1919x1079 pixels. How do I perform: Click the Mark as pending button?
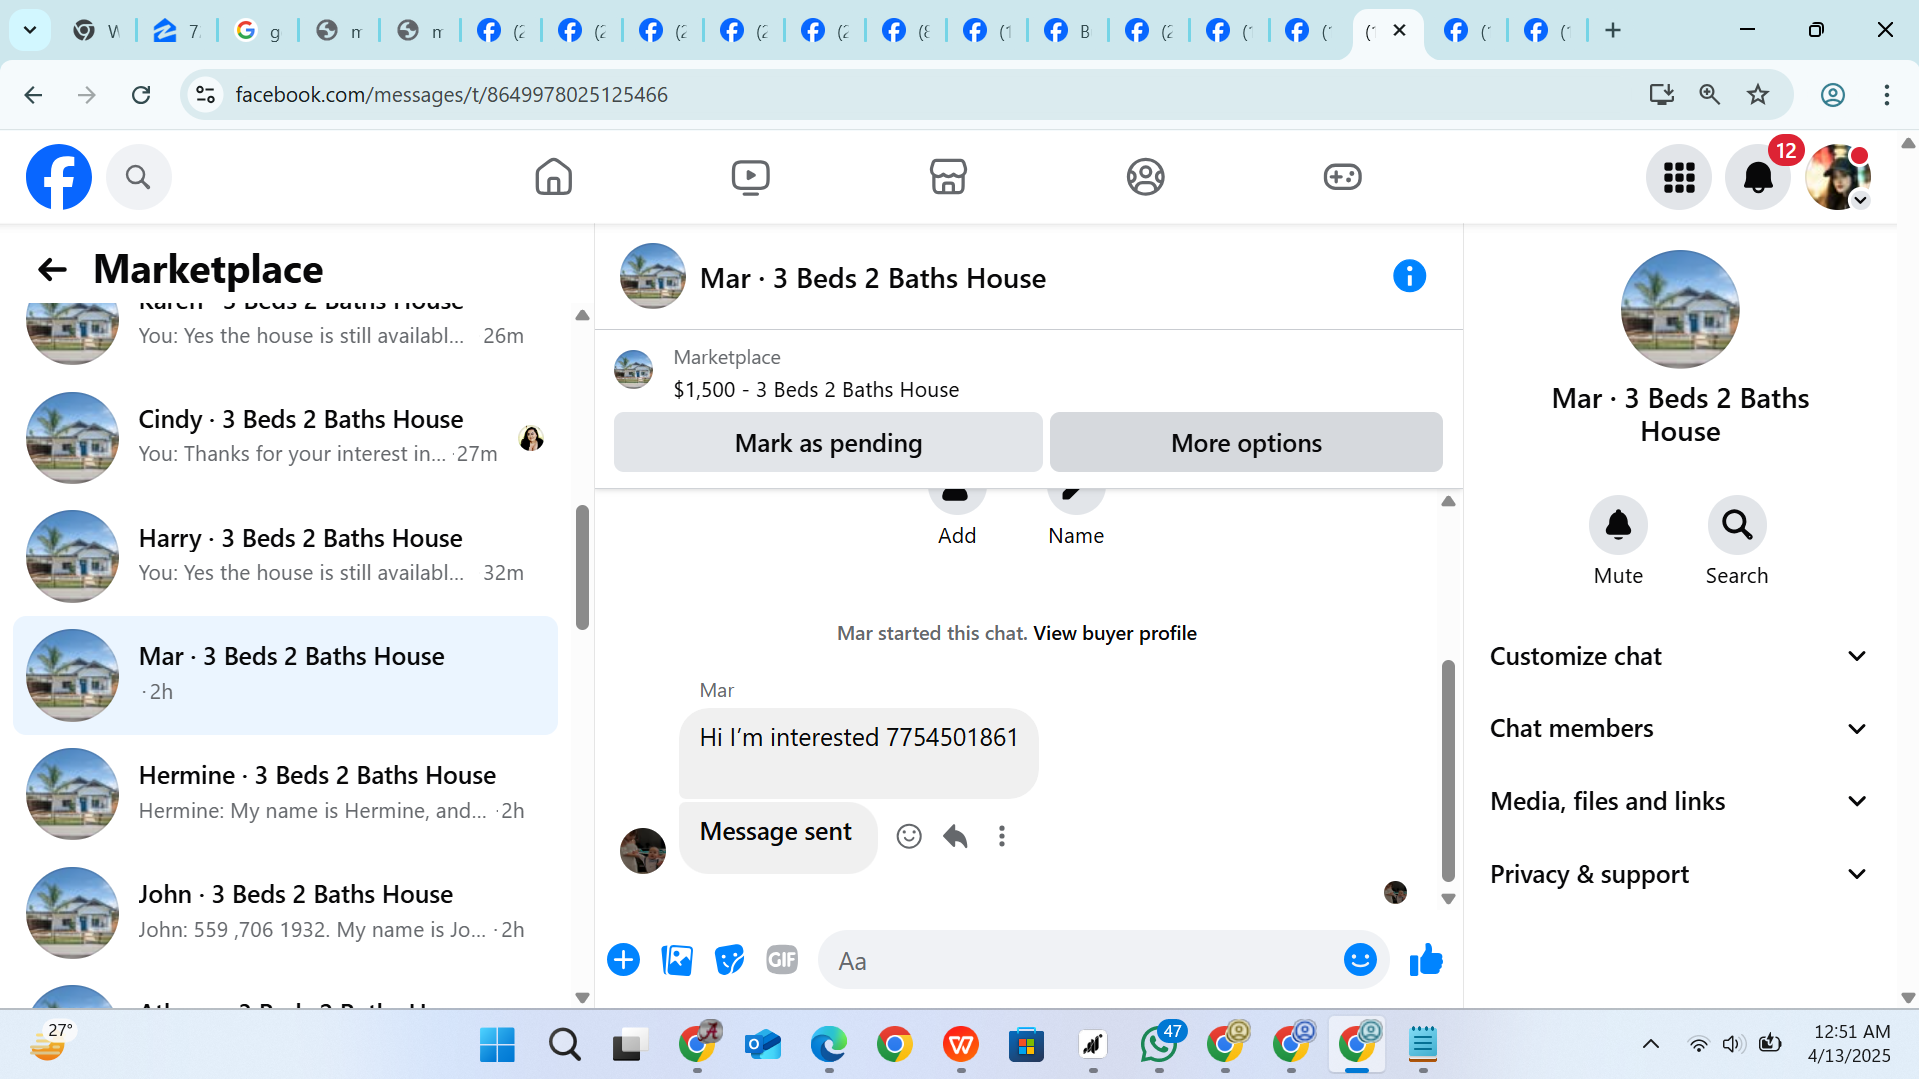pos(828,443)
